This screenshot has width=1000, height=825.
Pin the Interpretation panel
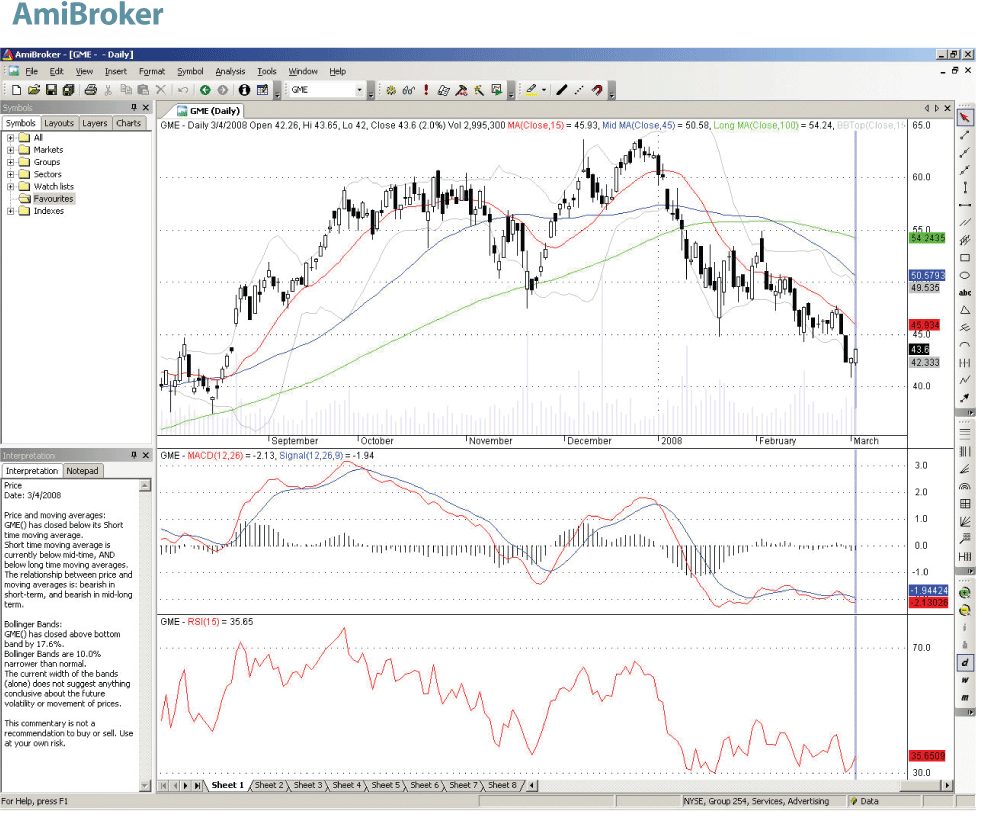pyautogui.click(x=134, y=455)
